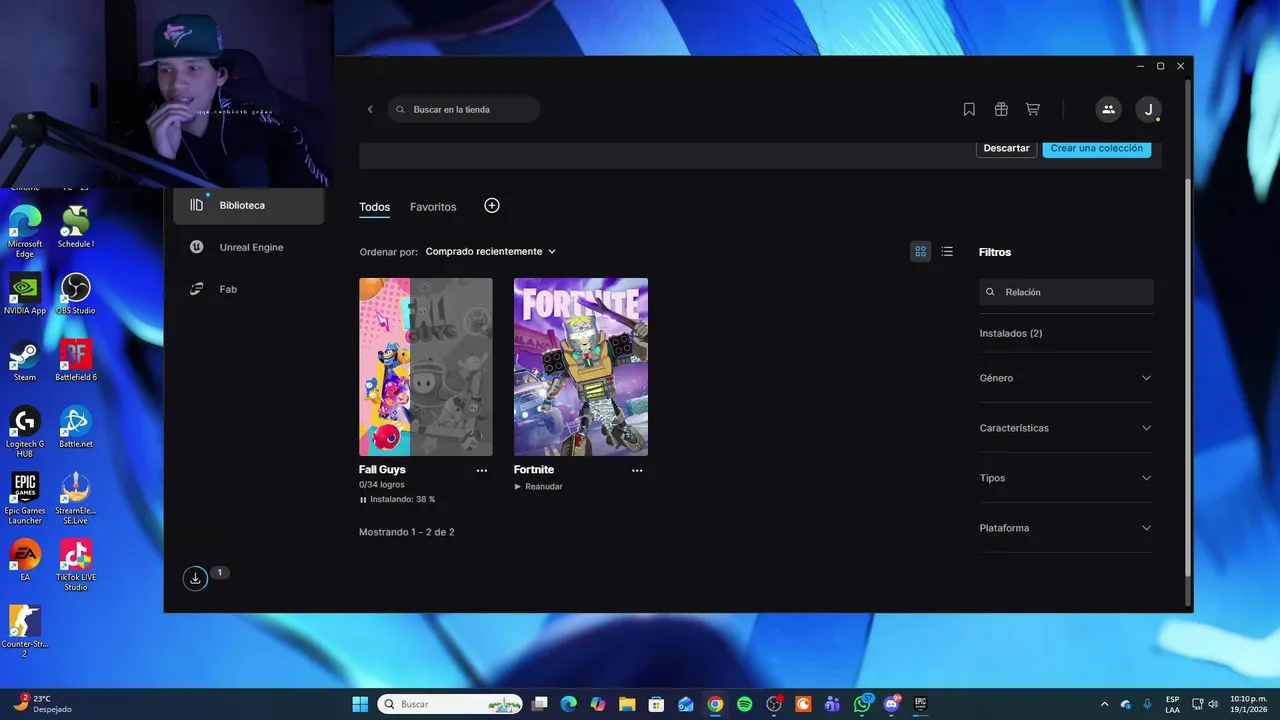Click the taskbar Buscar search box
This screenshot has width=1280, height=720.
450,704
